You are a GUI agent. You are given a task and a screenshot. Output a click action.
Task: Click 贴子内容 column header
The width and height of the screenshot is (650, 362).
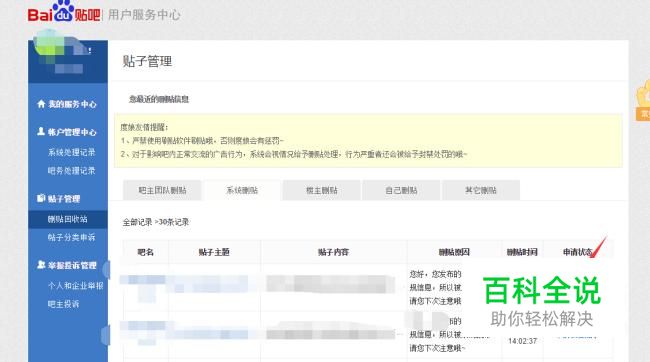[333, 252]
